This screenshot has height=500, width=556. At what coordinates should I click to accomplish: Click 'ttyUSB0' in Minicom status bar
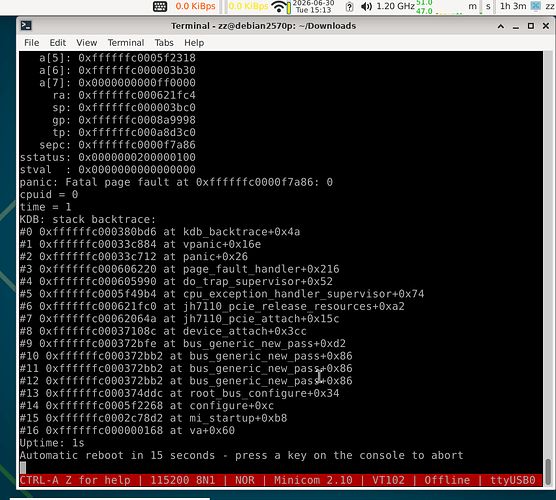512,480
